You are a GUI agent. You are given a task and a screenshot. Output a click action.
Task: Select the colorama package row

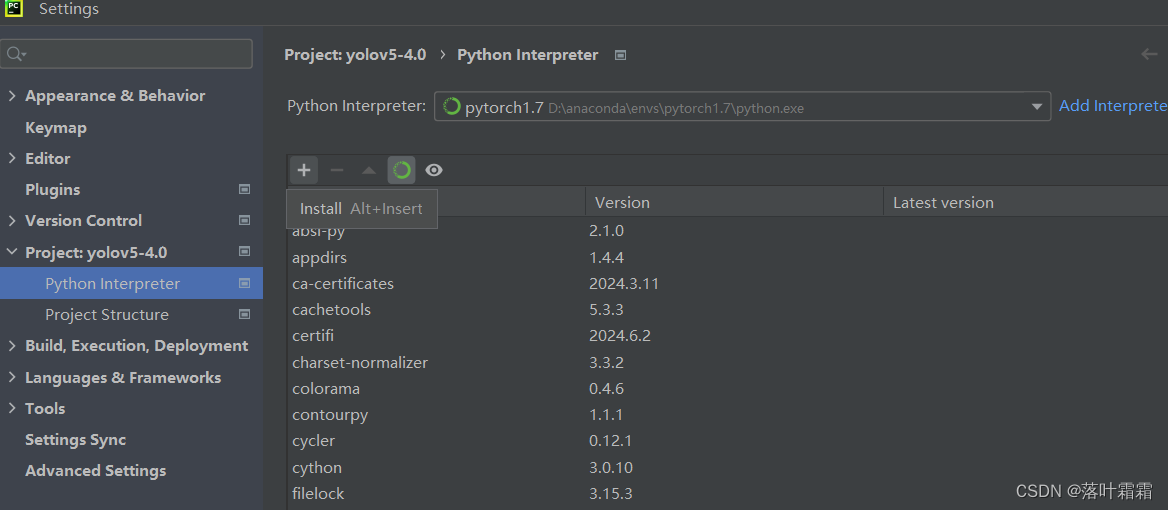click(727, 389)
